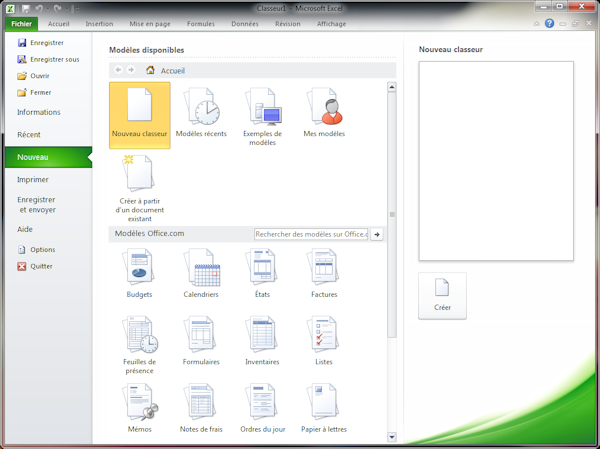The image size is (600, 449).
Task: Open the Mes modèles templates
Action: [324, 114]
